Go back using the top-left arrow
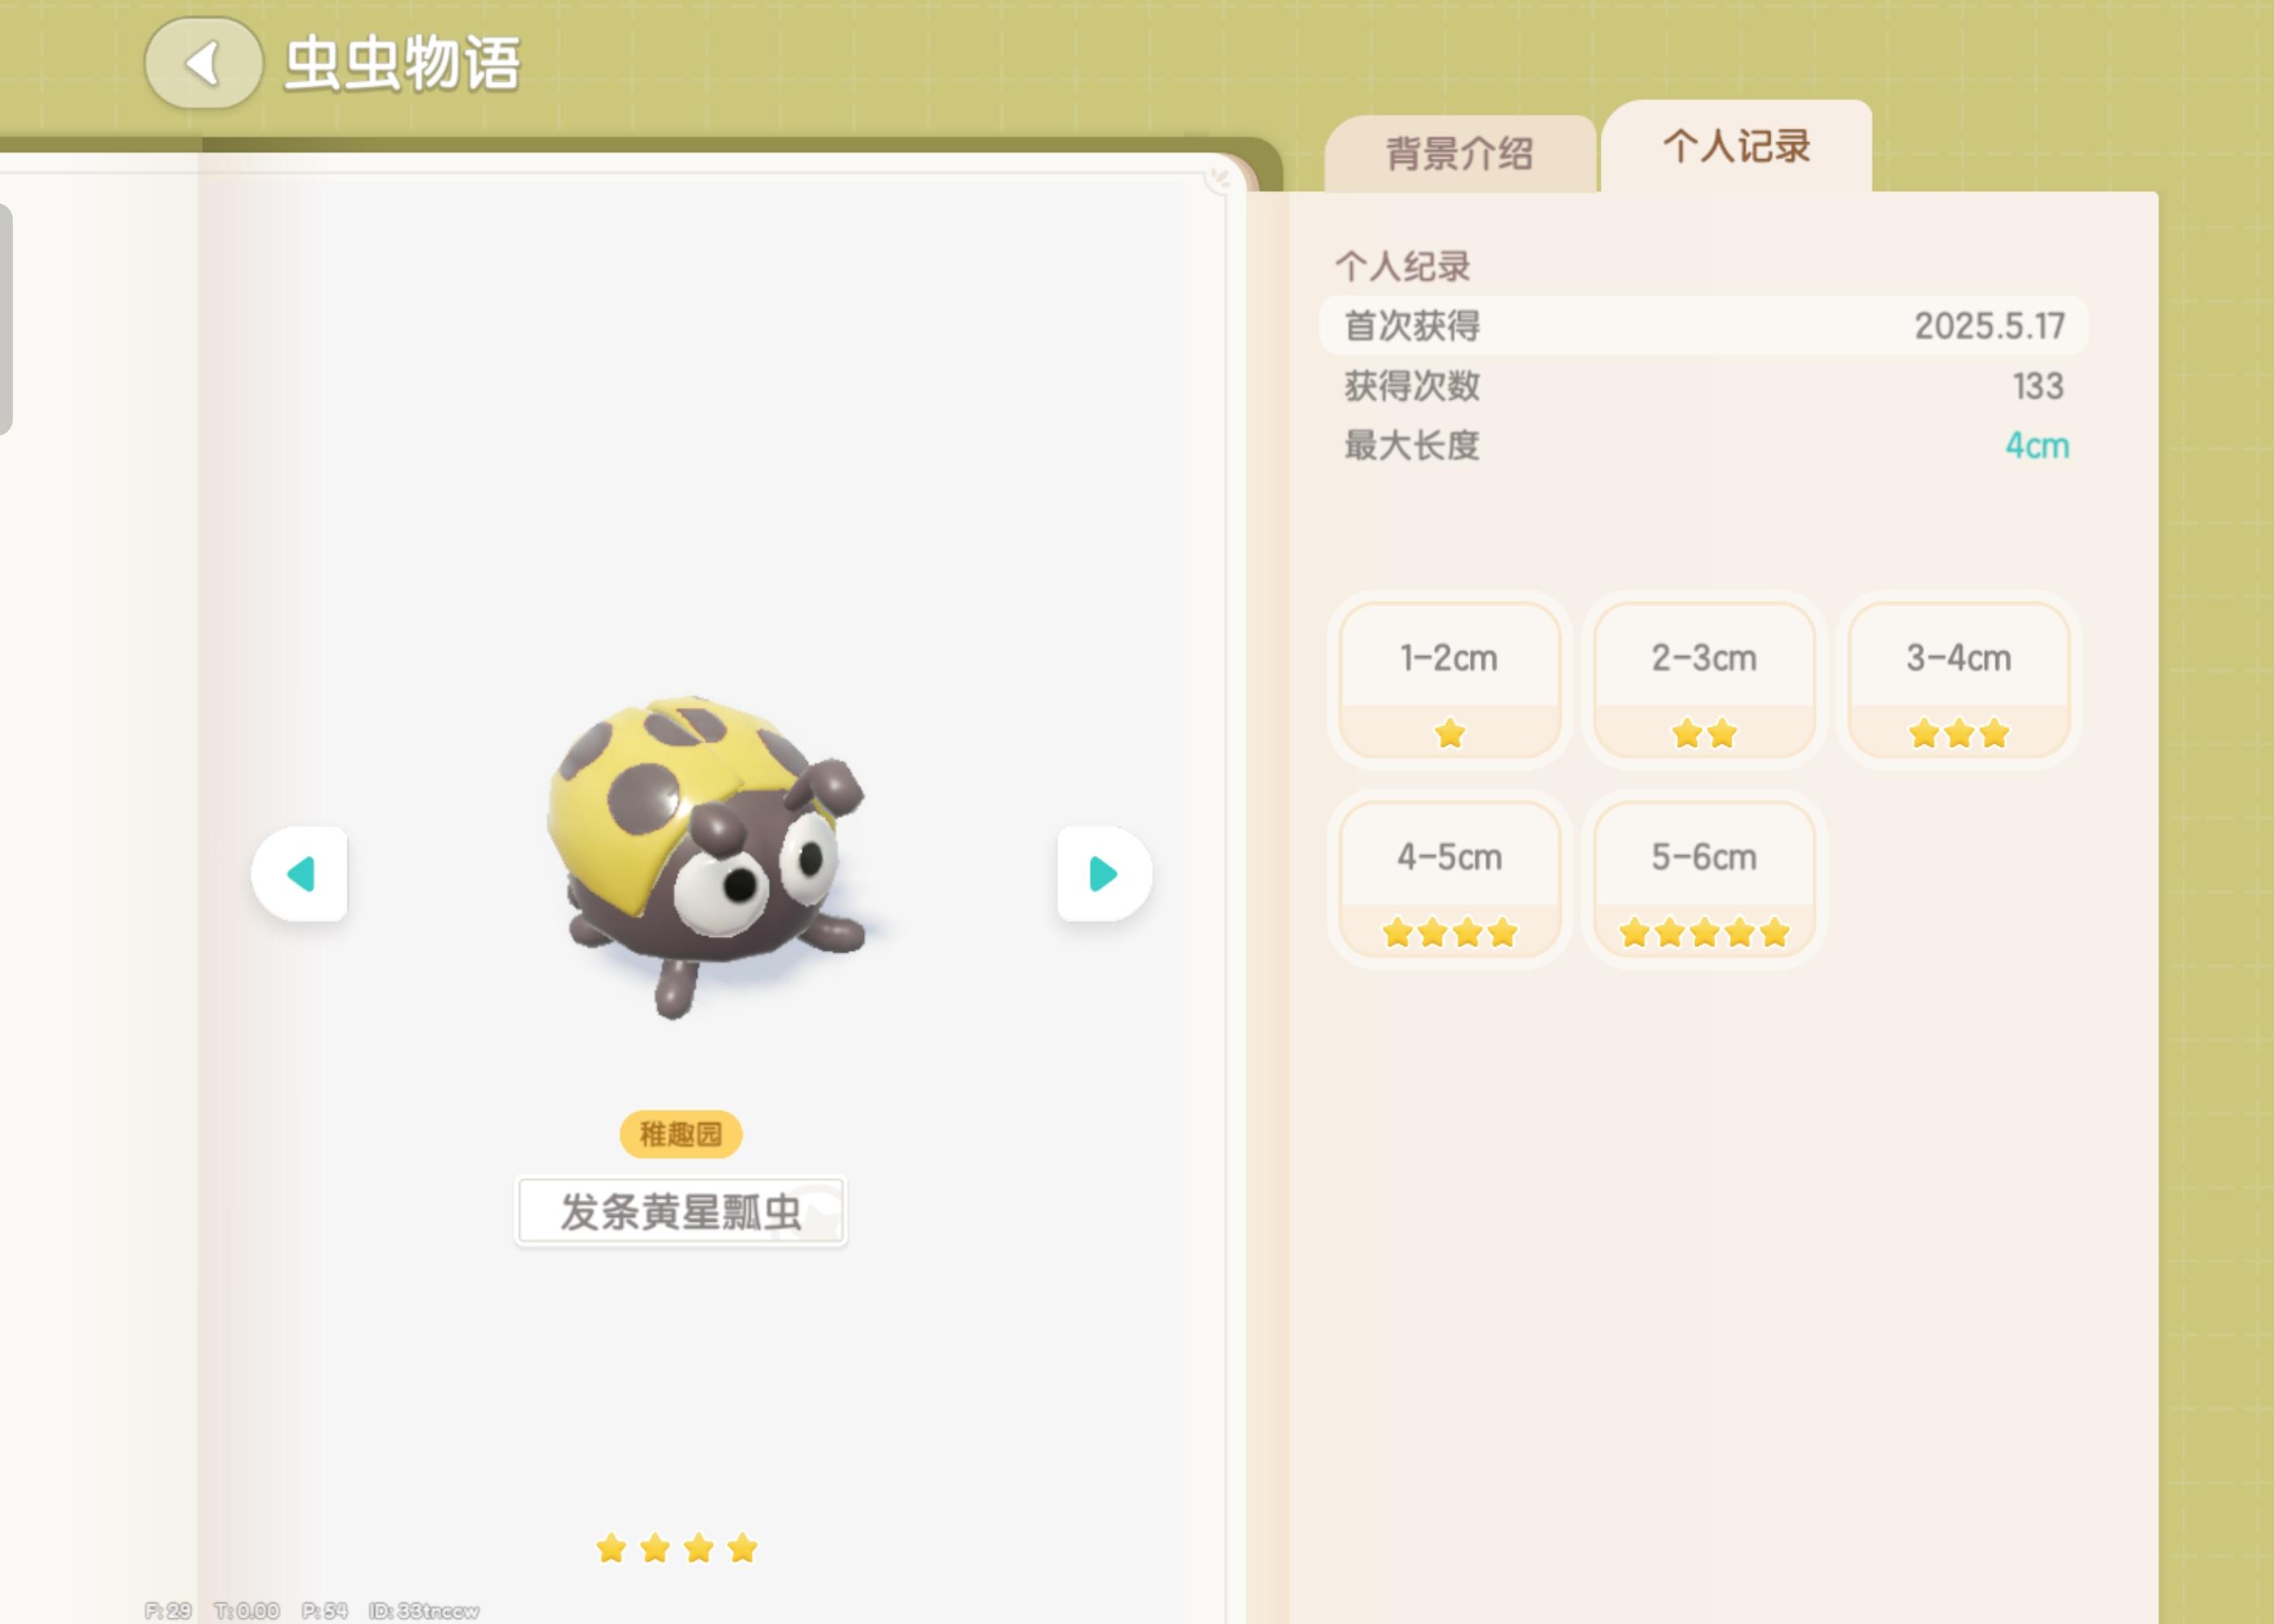2274x1624 pixels. [204, 63]
